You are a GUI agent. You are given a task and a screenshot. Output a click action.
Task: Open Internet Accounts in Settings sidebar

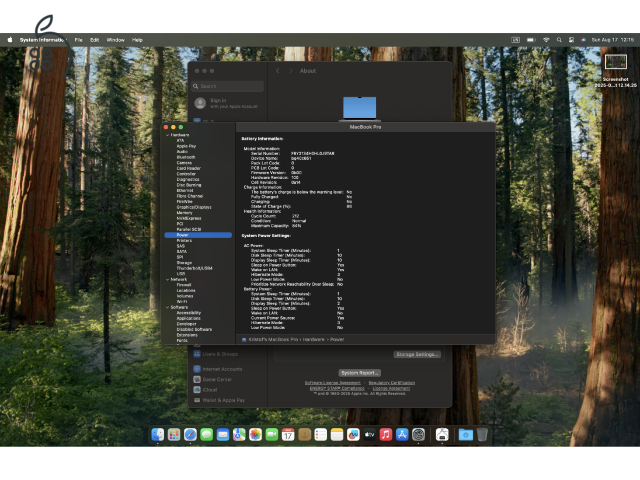pyautogui.click(x=218, y=369)
